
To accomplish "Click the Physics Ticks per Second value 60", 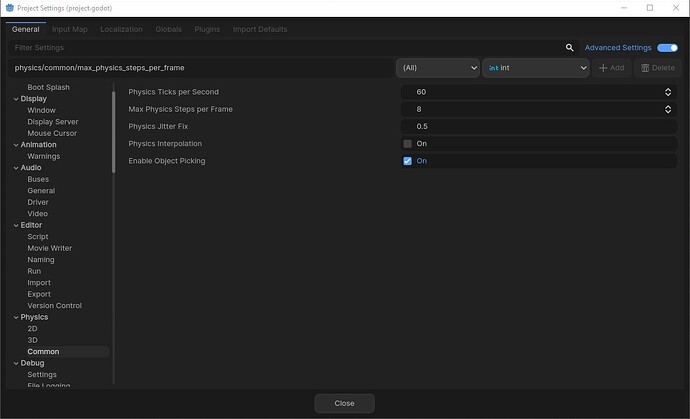I will pyautogui.click(x=421, y=92).
